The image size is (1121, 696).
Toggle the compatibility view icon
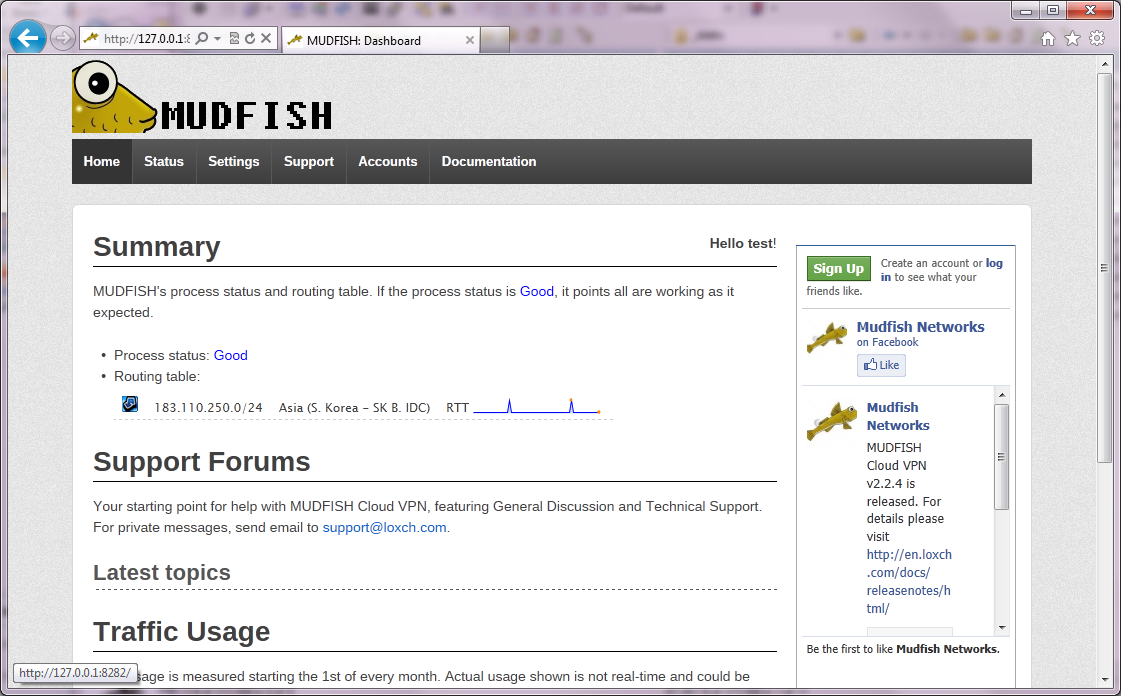click(x=234, y=39)
